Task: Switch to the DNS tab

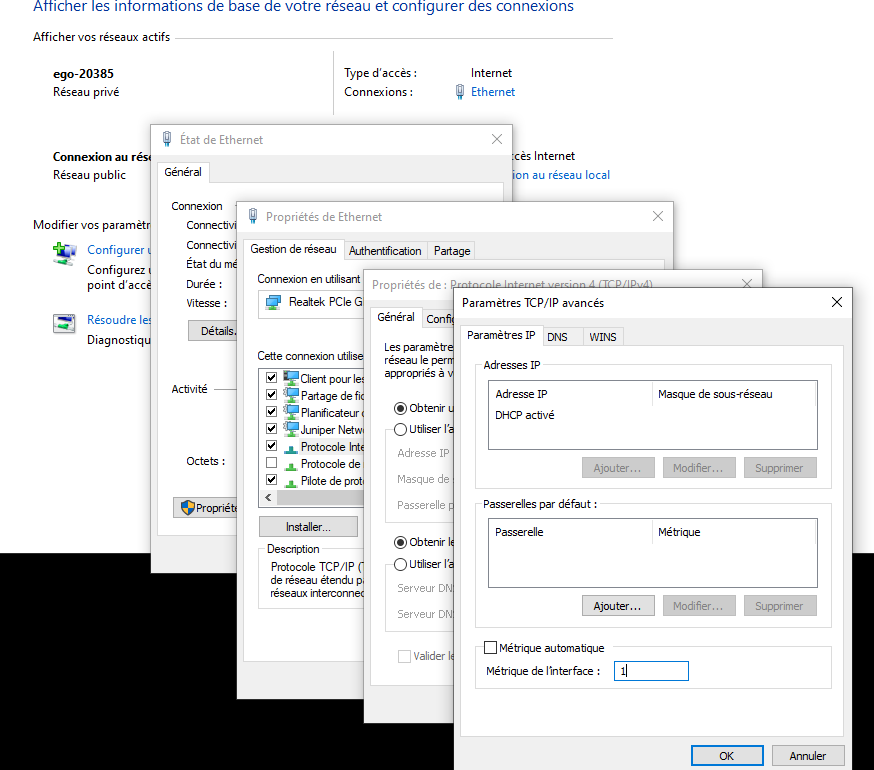Action: point(557,337)
